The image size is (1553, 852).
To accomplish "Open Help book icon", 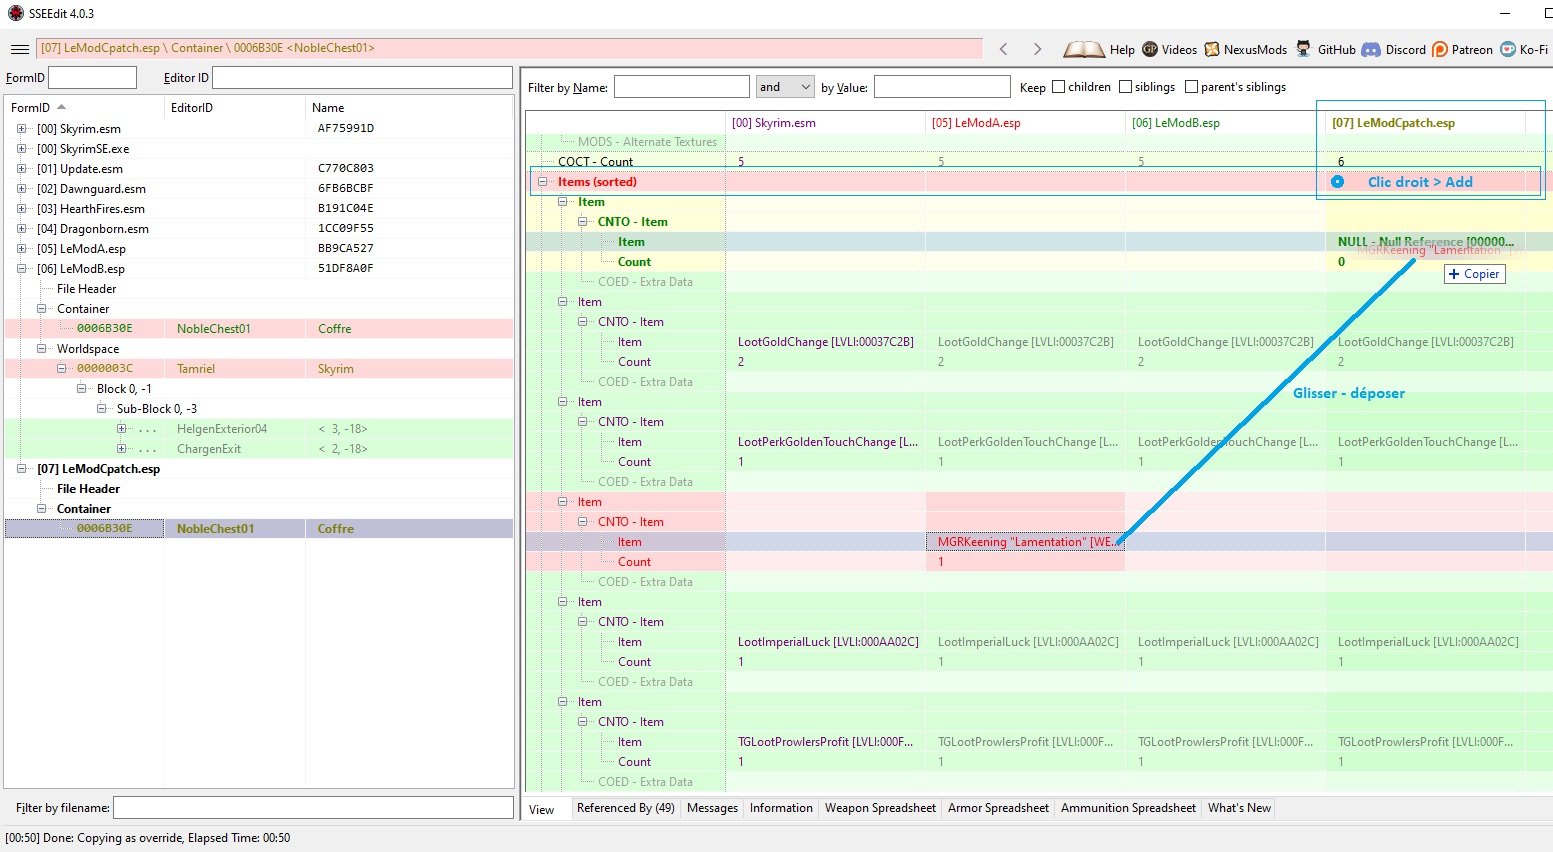I will tap(1084, 49).
